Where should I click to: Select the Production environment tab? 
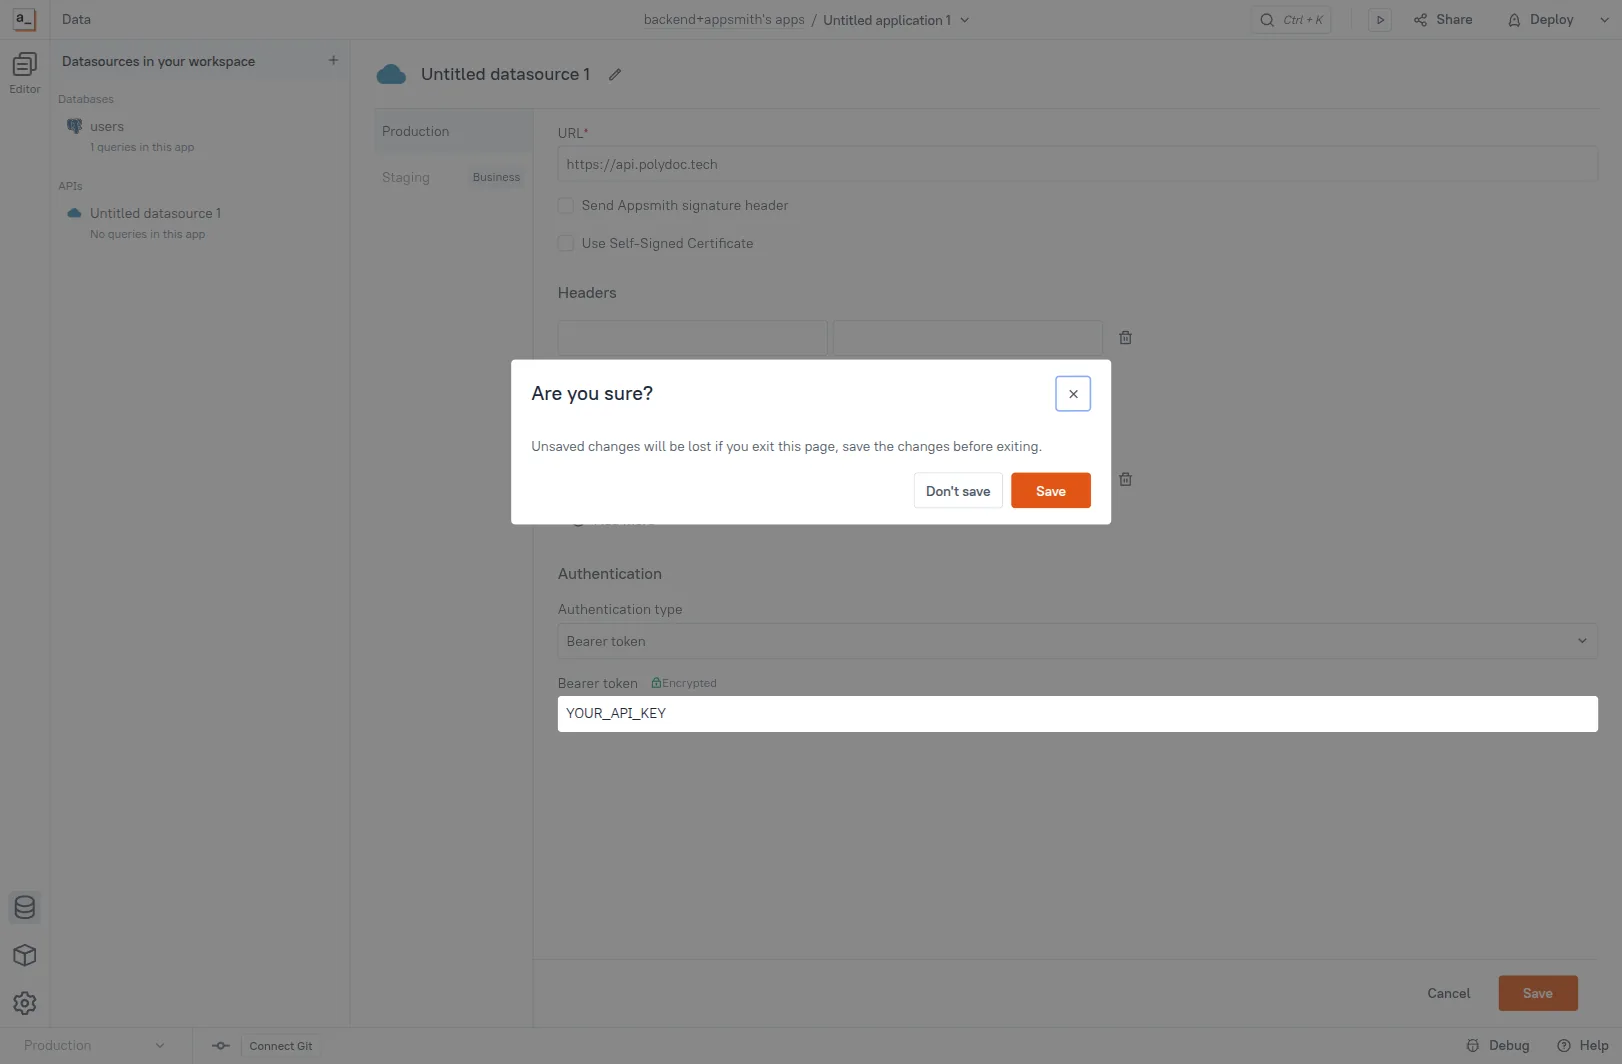coord(453,131)
